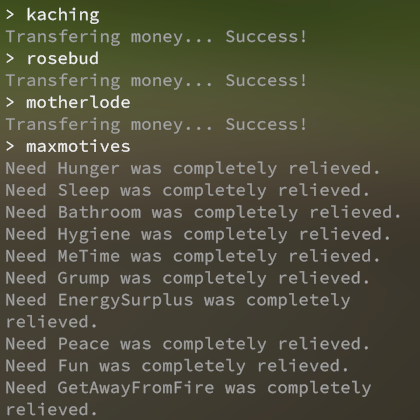
Task: Click the Need Sleep relieved line
Action: click(x=187, y=191)
